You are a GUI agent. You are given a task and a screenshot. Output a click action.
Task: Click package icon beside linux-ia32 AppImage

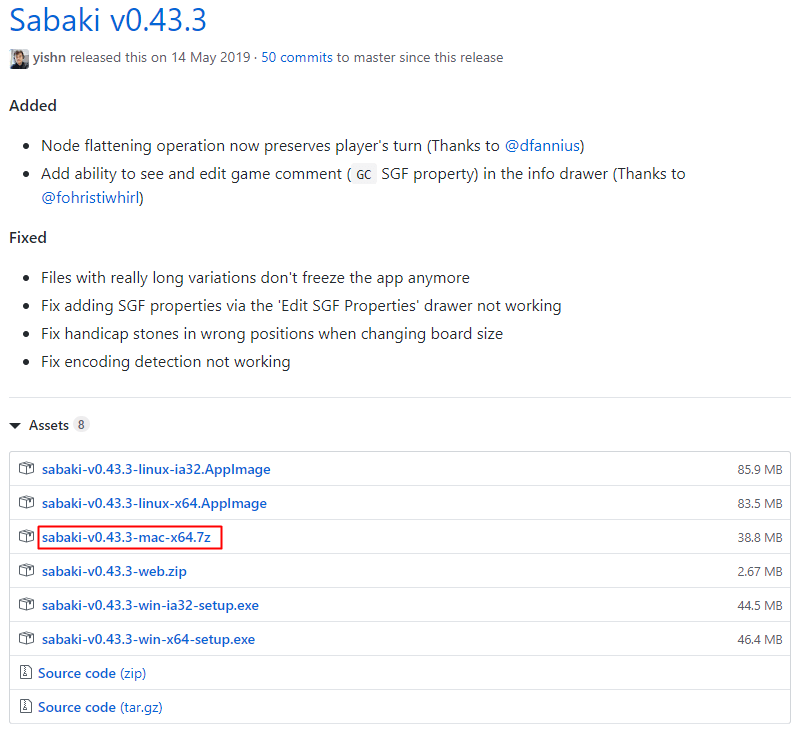pyautogui.click(x=26, y=468)
